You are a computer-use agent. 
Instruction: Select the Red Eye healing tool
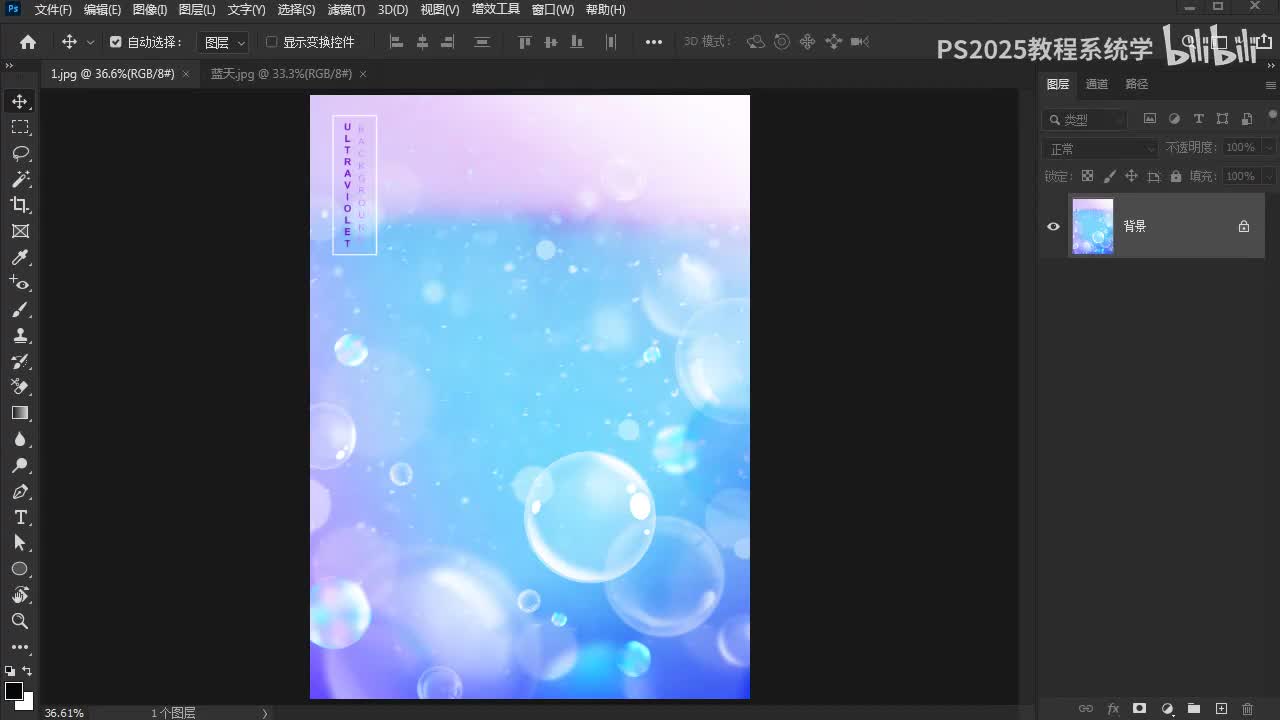pyautogui.click(x=20, y=284)
